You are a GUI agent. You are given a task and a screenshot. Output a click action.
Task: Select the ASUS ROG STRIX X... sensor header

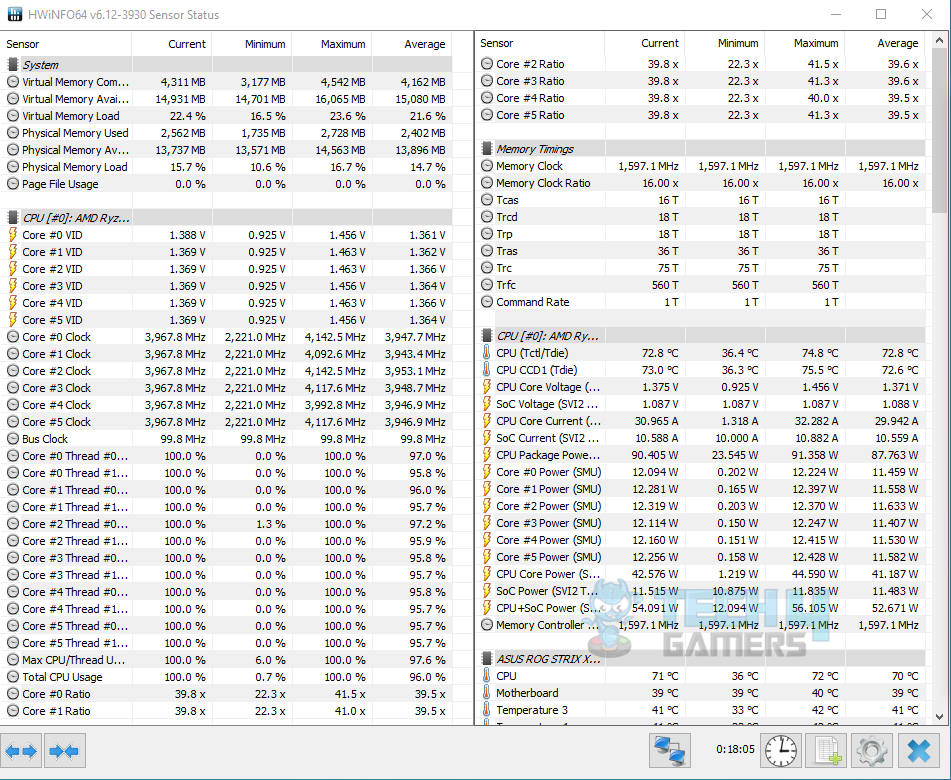701,659
